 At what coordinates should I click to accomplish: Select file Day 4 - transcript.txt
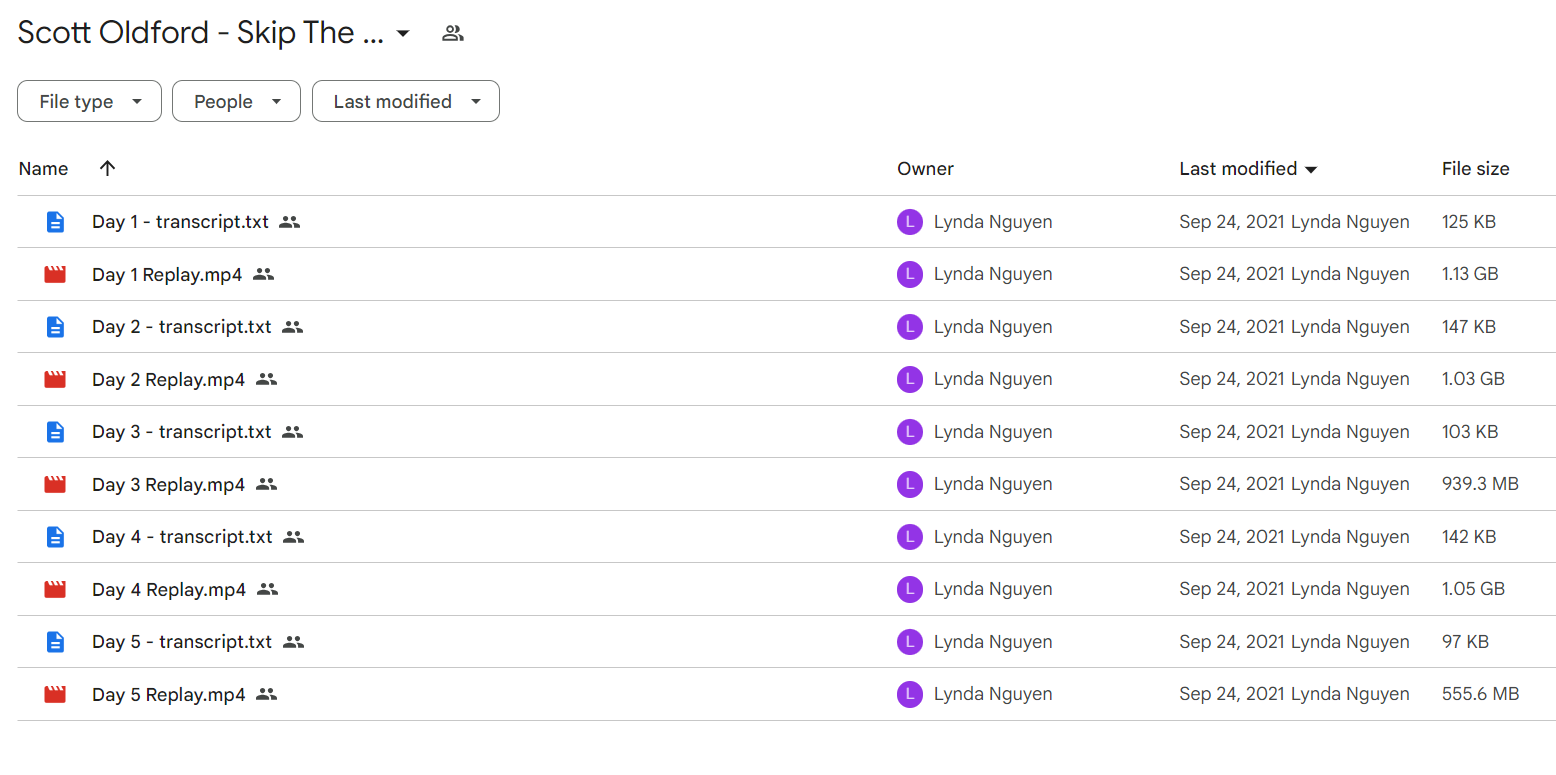coord(182,537)
